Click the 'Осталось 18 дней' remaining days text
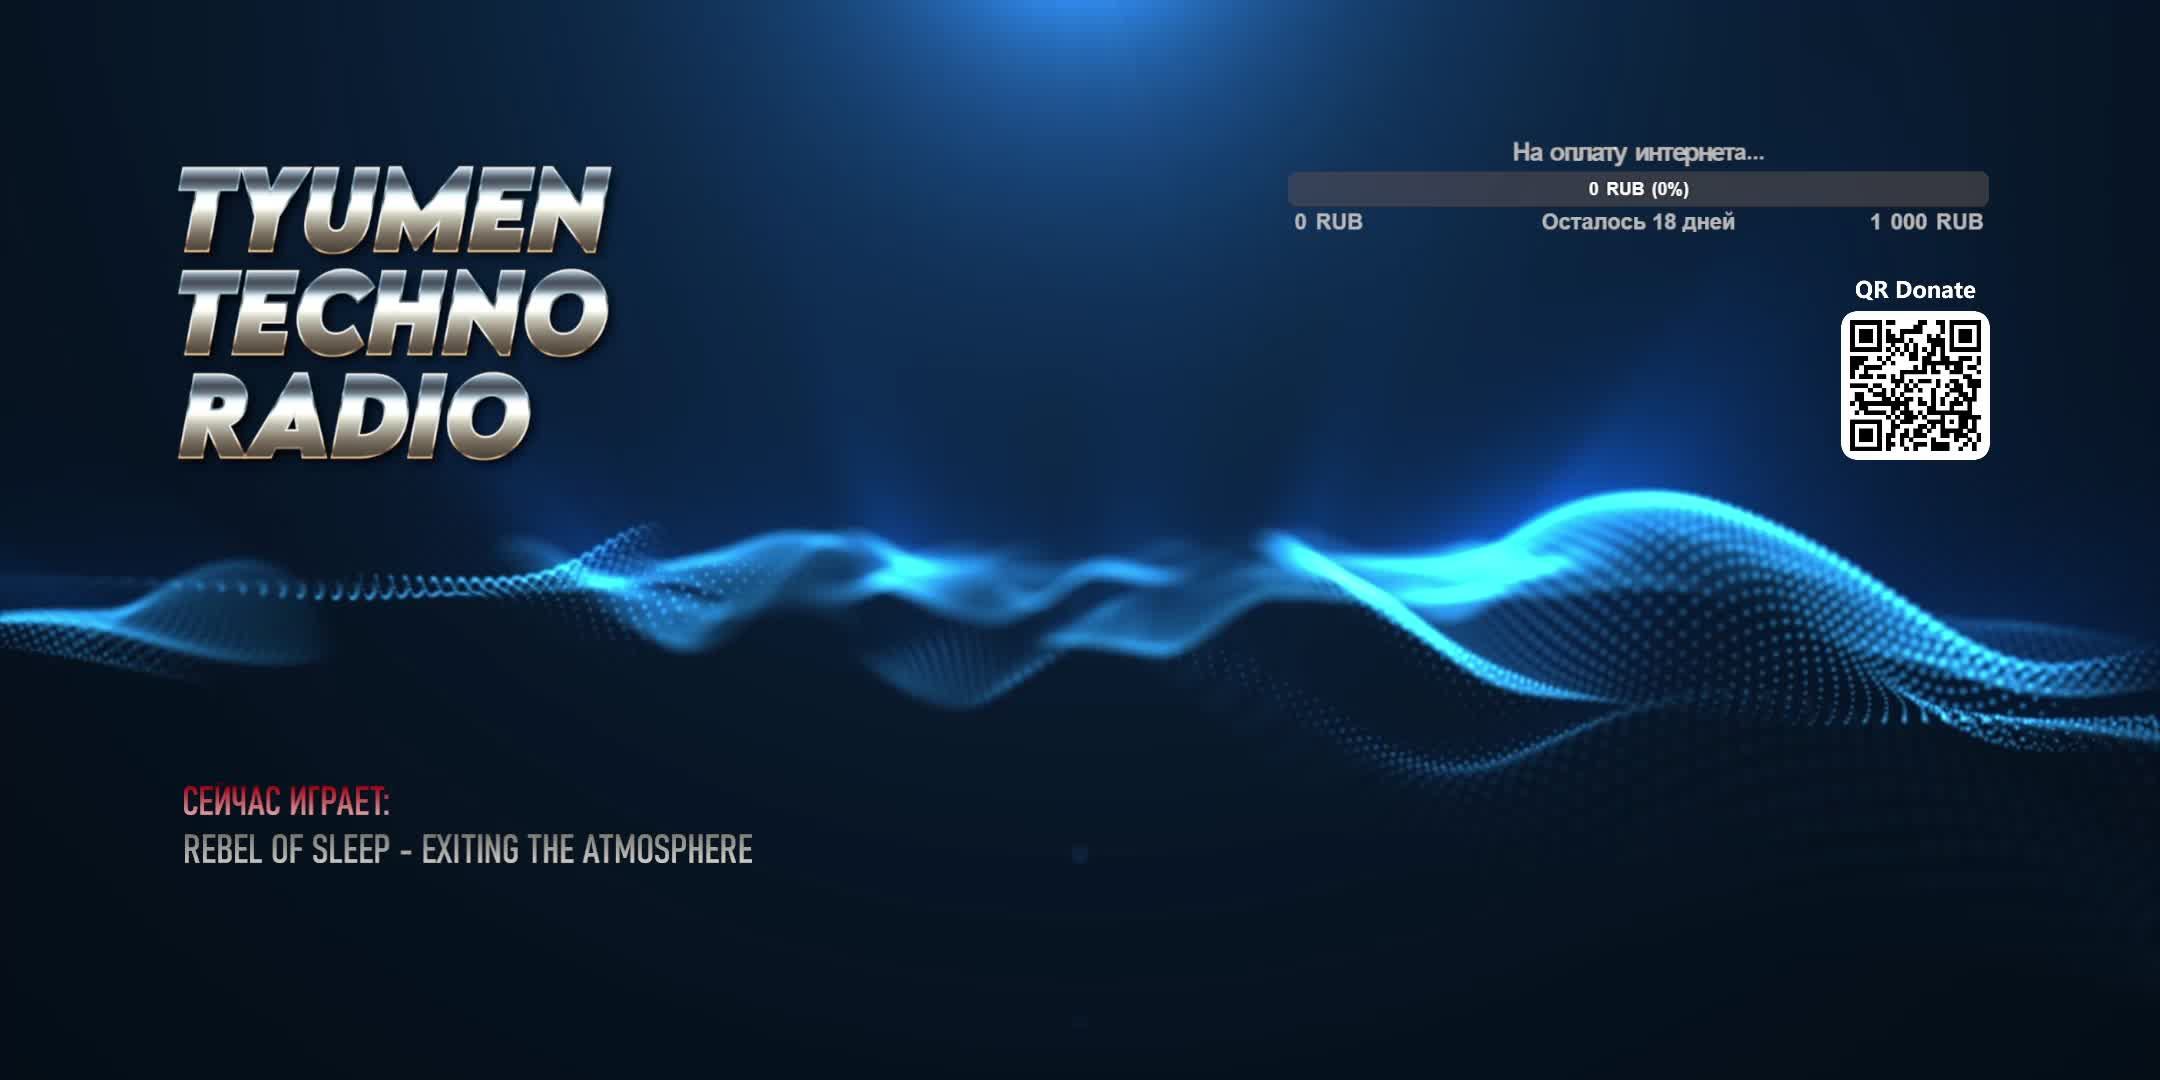The height and width of the screenshot is (1080, 2160). (1637, 222)
